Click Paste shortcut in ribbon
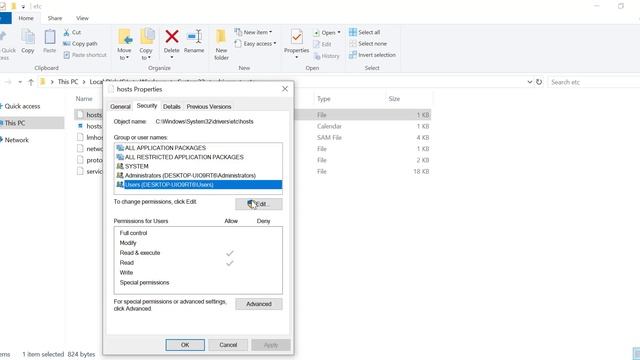640x360 pixels. click(85, 55)
